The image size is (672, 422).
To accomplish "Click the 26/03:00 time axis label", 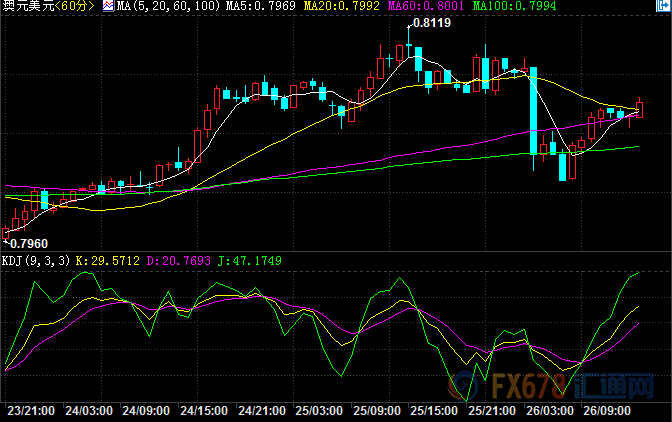I will (x=550, y=411).
